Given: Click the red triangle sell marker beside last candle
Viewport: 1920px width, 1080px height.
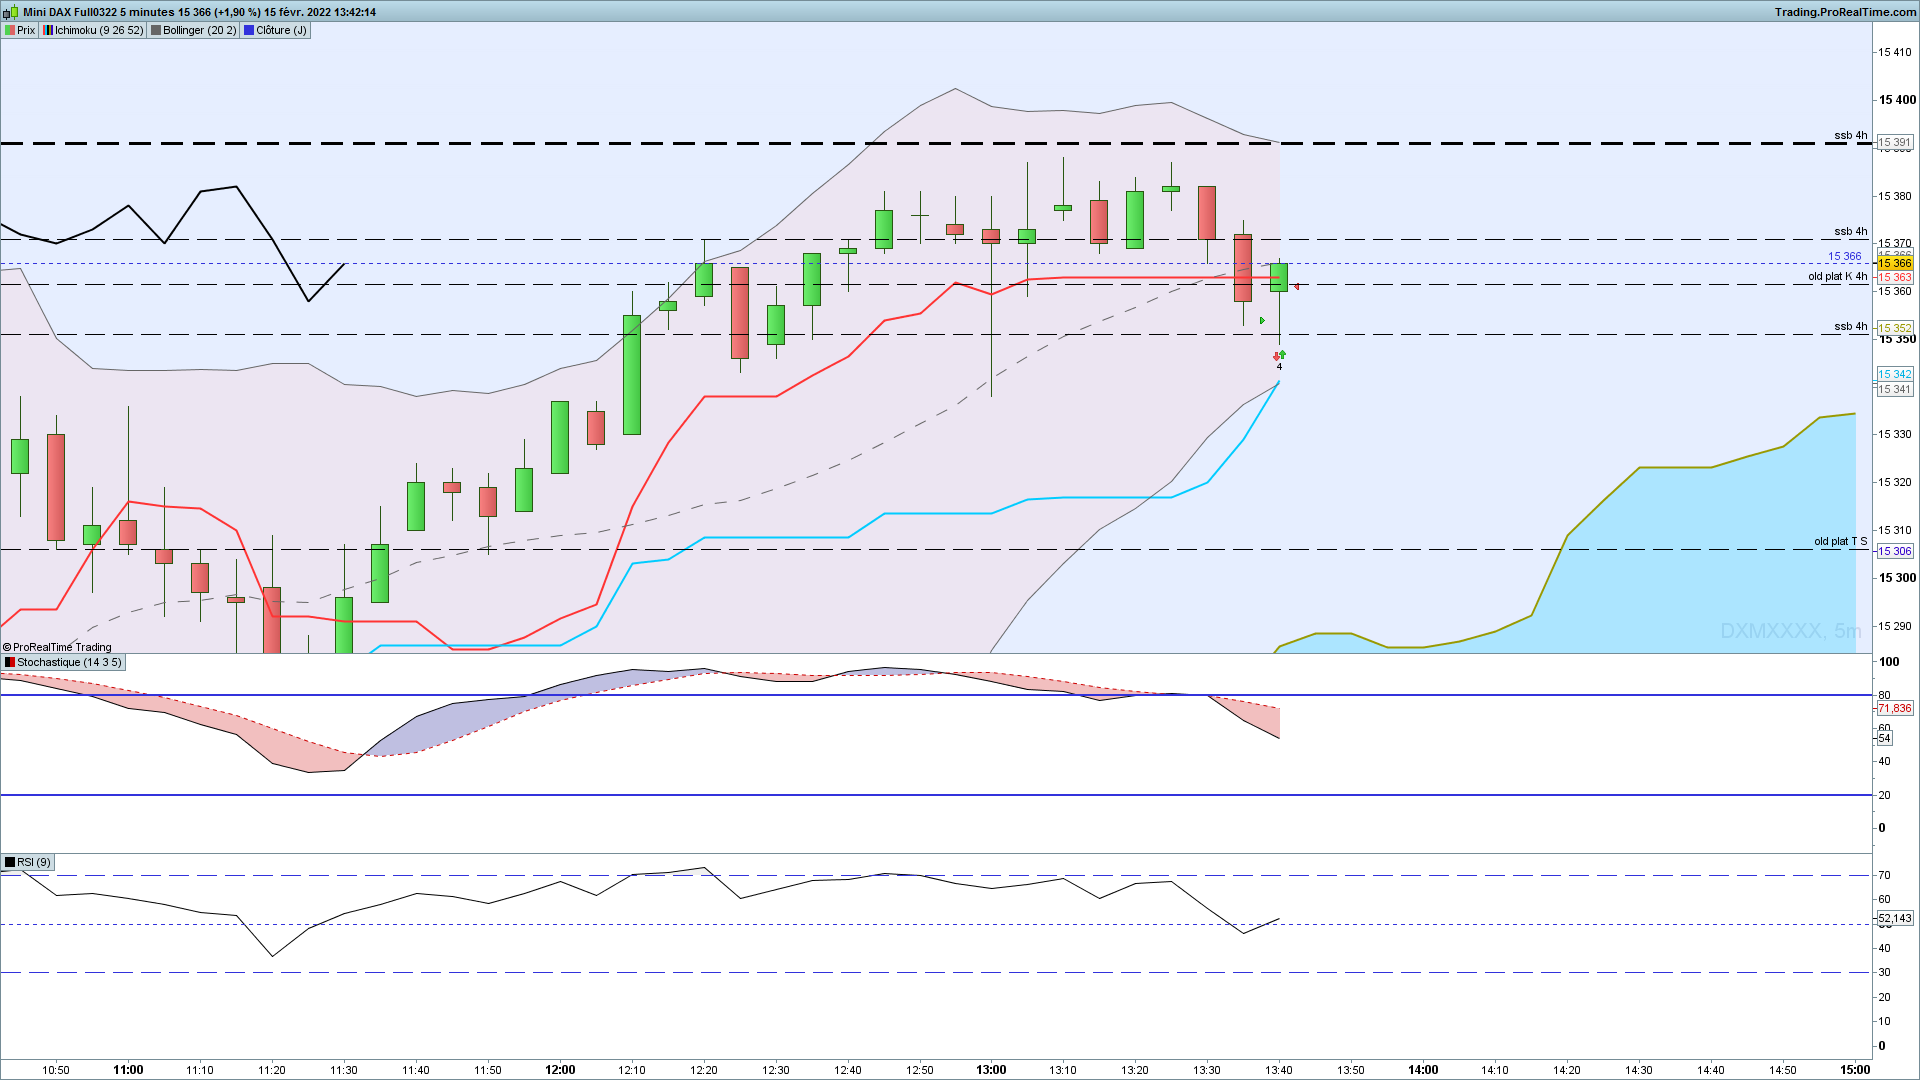Looking at the screenshot, I should click(x=1296, y=287).
